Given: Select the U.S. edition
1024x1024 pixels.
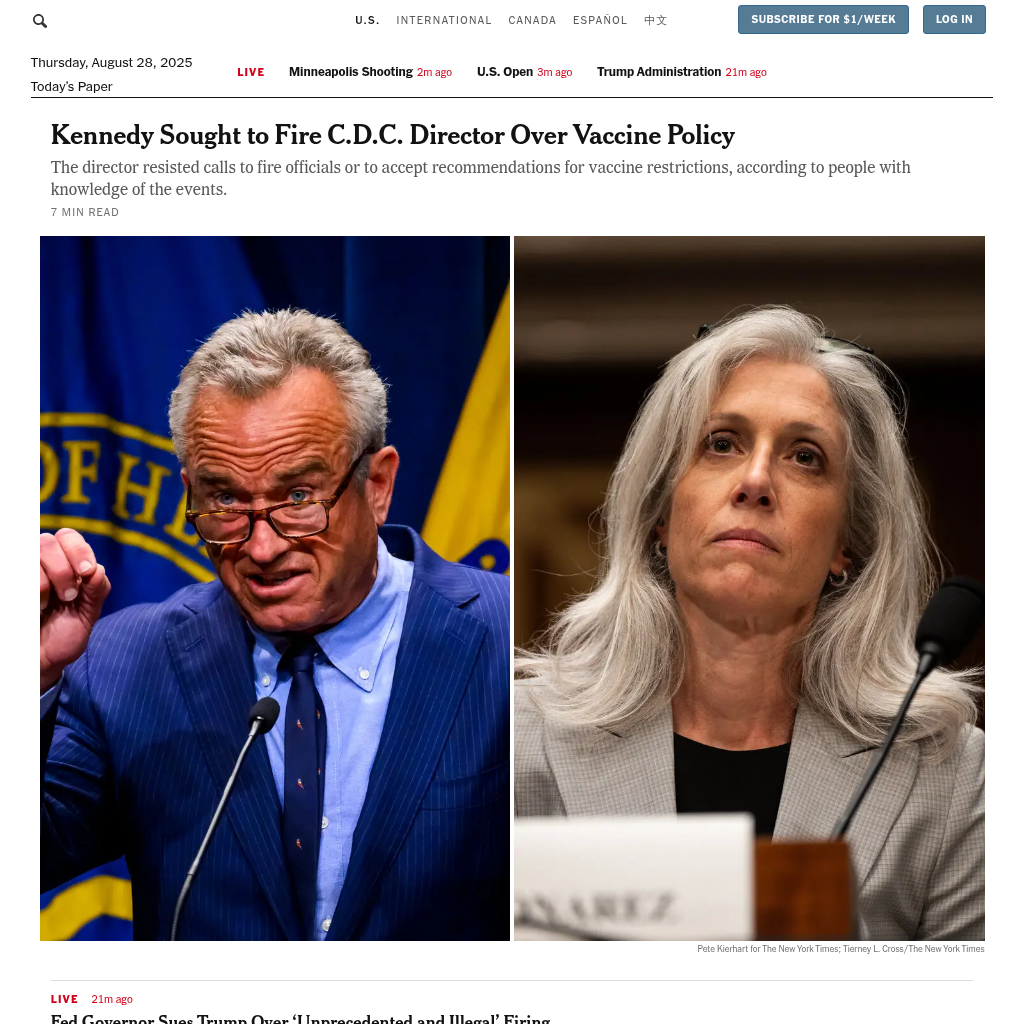Looking at the screenshot, I should tap(367, 20).
